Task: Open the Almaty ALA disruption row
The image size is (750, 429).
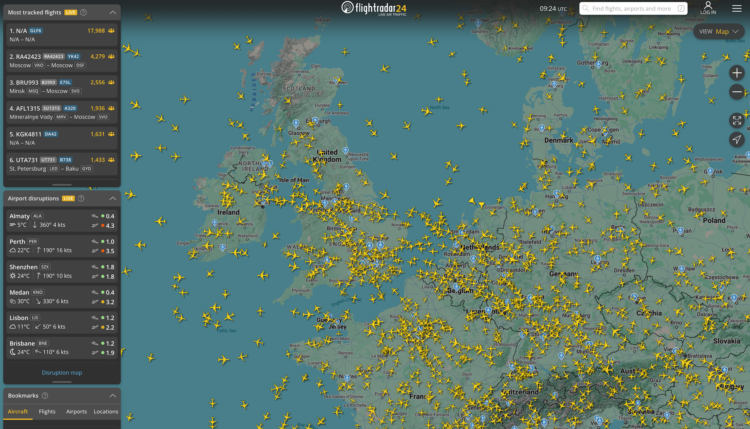Action: pos(62,220)
